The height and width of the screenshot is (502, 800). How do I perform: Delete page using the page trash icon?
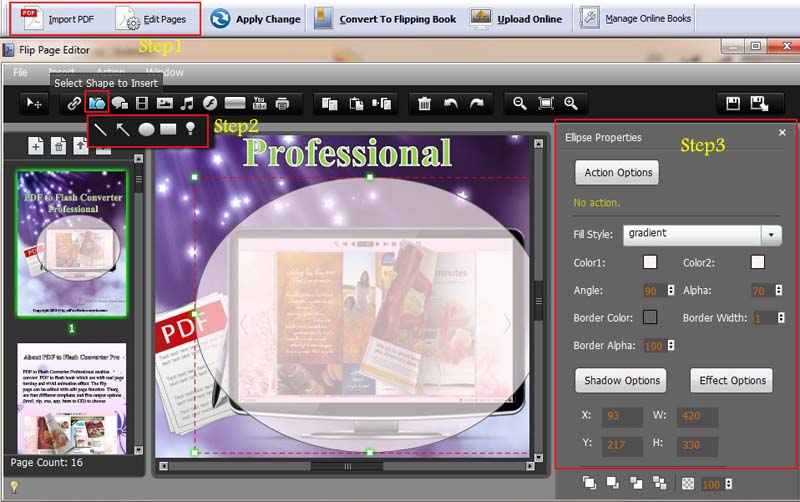tap(59, 146)
